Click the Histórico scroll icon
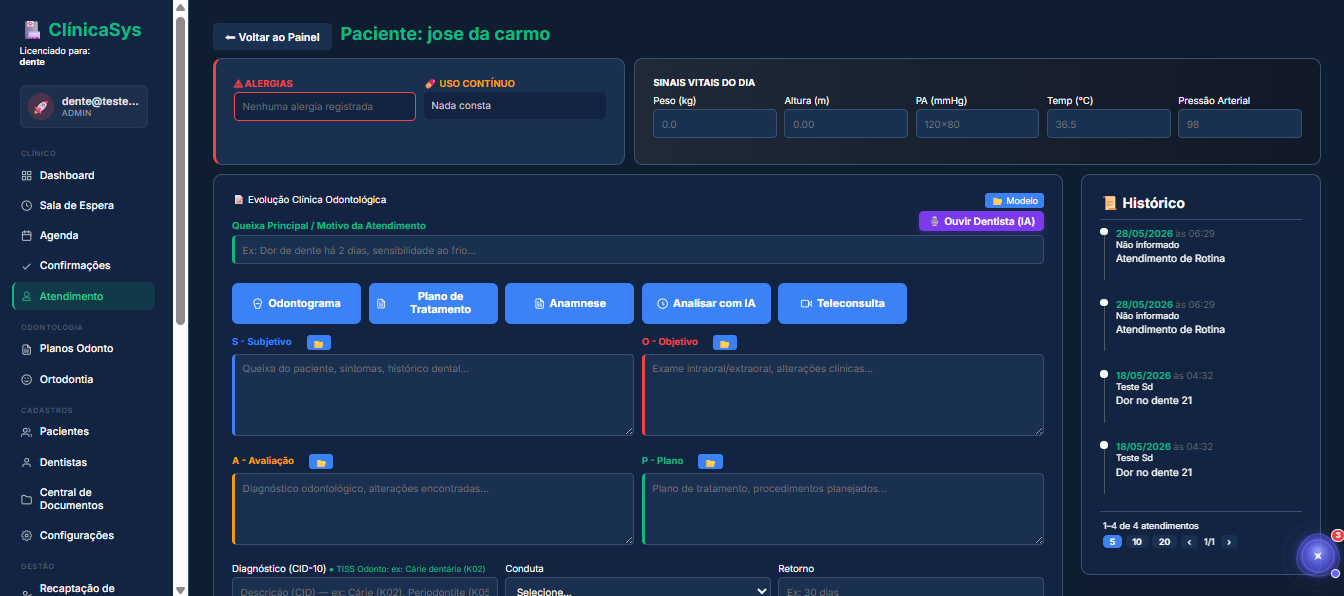1344x596 pixels. [1110, 203]
